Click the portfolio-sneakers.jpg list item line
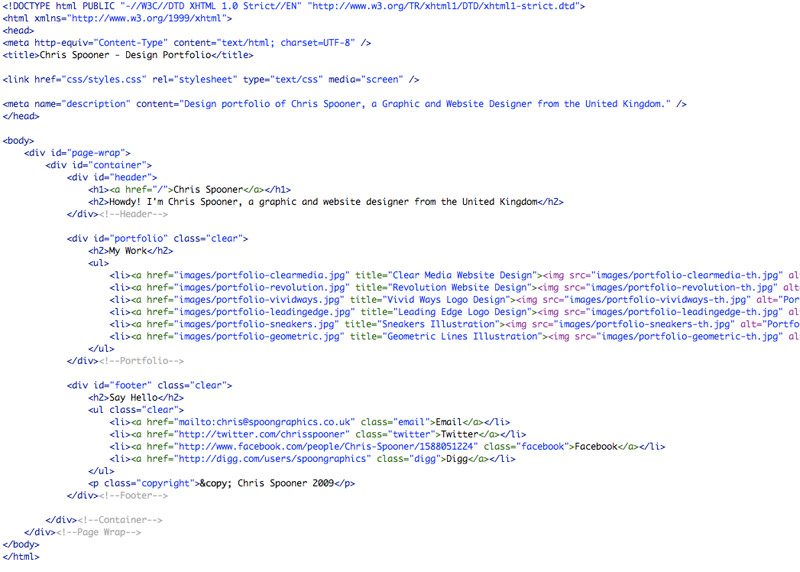This screenshot has width=800, height=572. click(455, 325)
